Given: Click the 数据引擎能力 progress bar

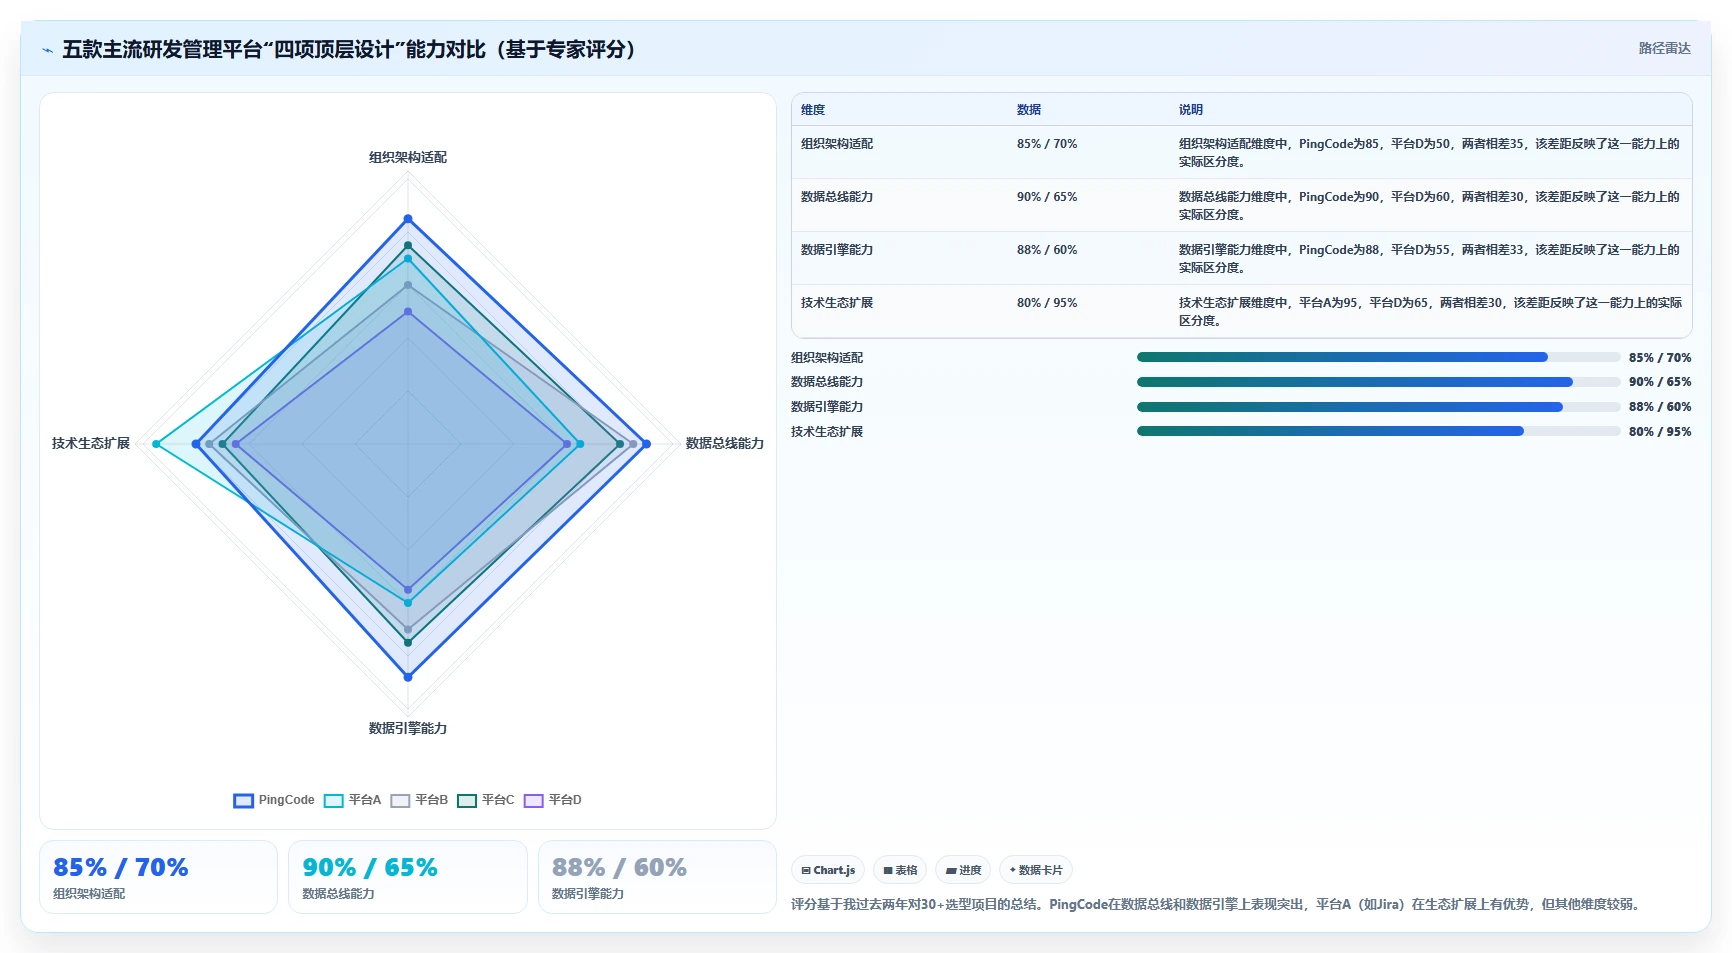Looking at the screenshot, I should click(x=1378, y=407).
